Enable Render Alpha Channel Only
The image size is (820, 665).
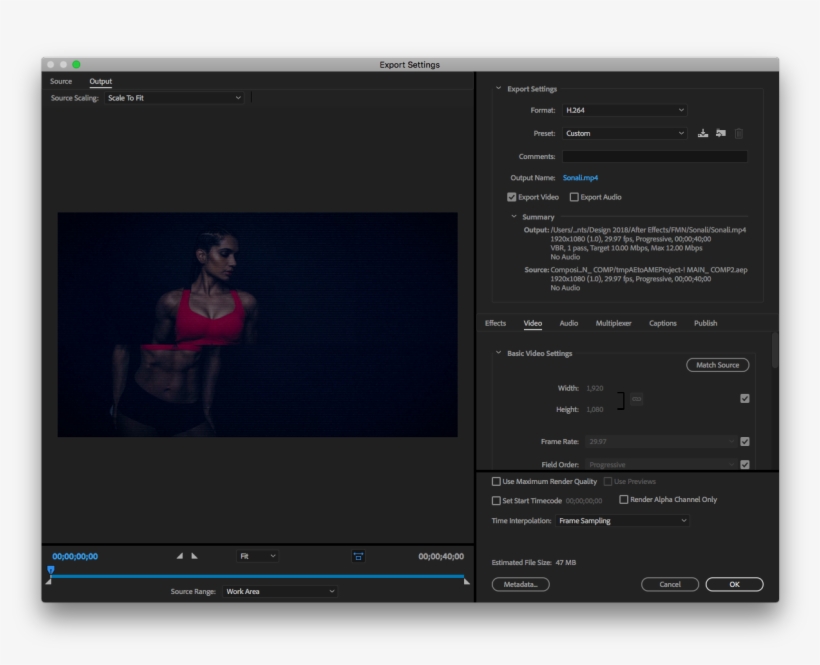pos(623,500)
